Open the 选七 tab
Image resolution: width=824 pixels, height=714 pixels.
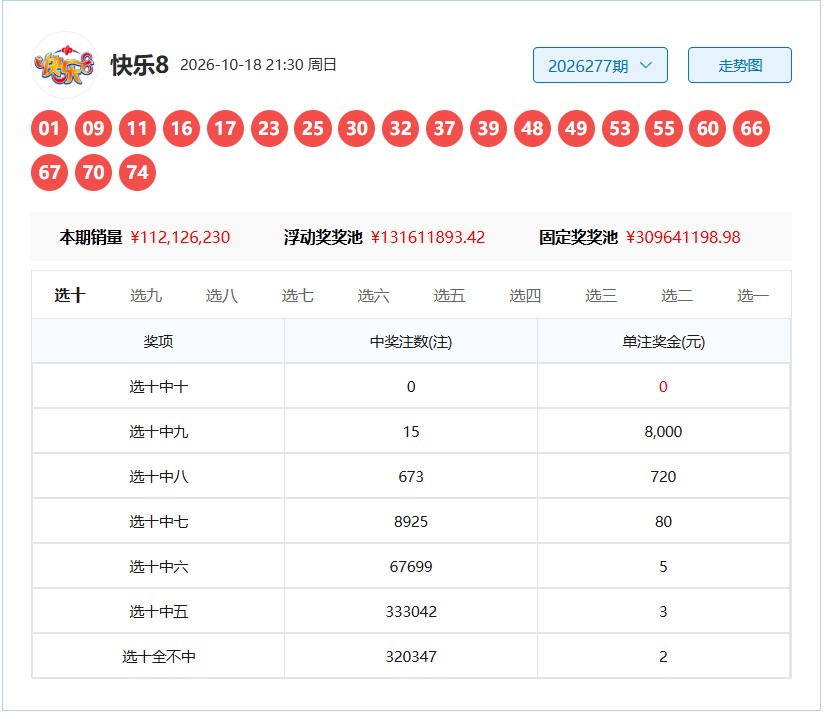coord(297,295)
